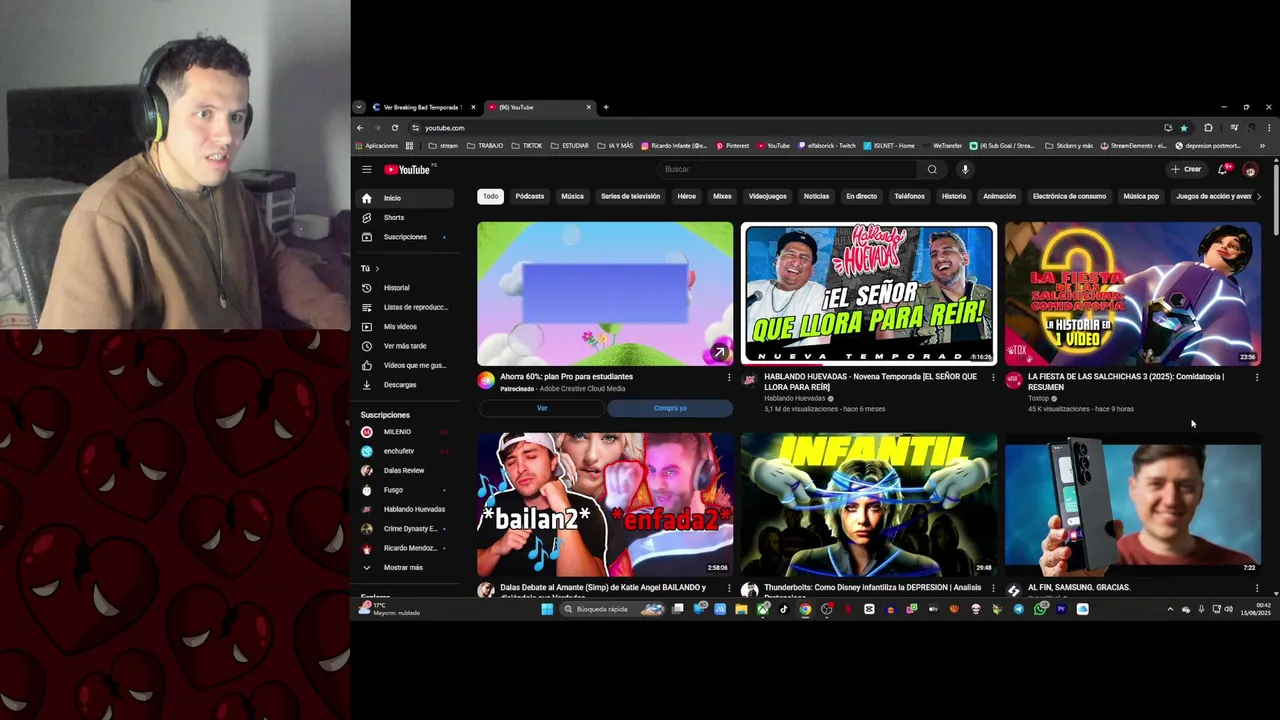Focus the Buscar search field
The height and width of the screenshot is (720, 1280).
[788, 169]
